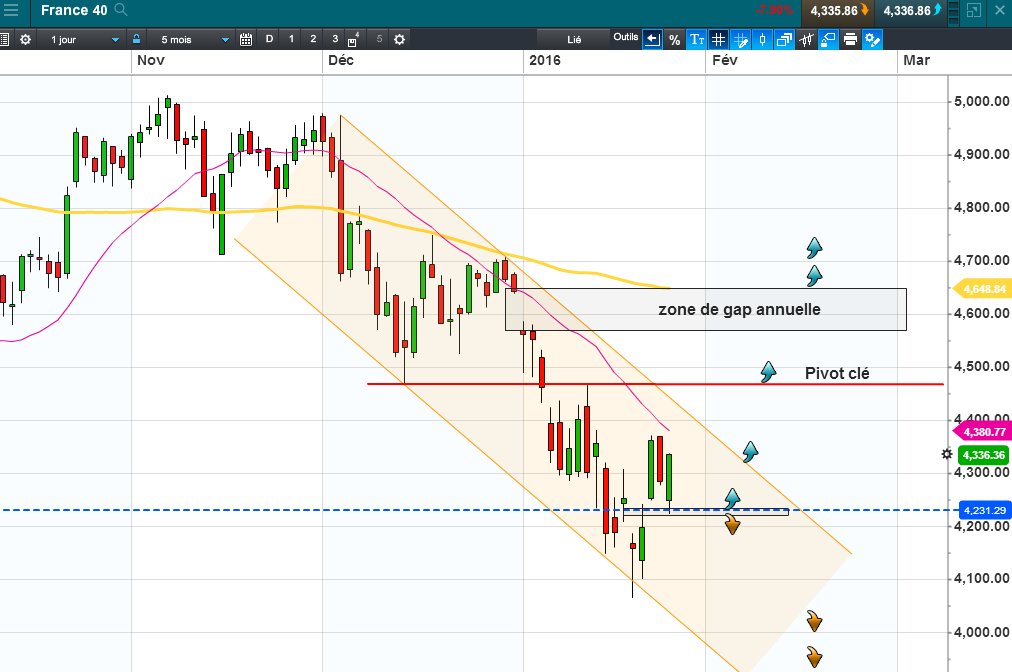
Task: Select the green 4,336.36 current price label
Action: (x=984, y=455)
